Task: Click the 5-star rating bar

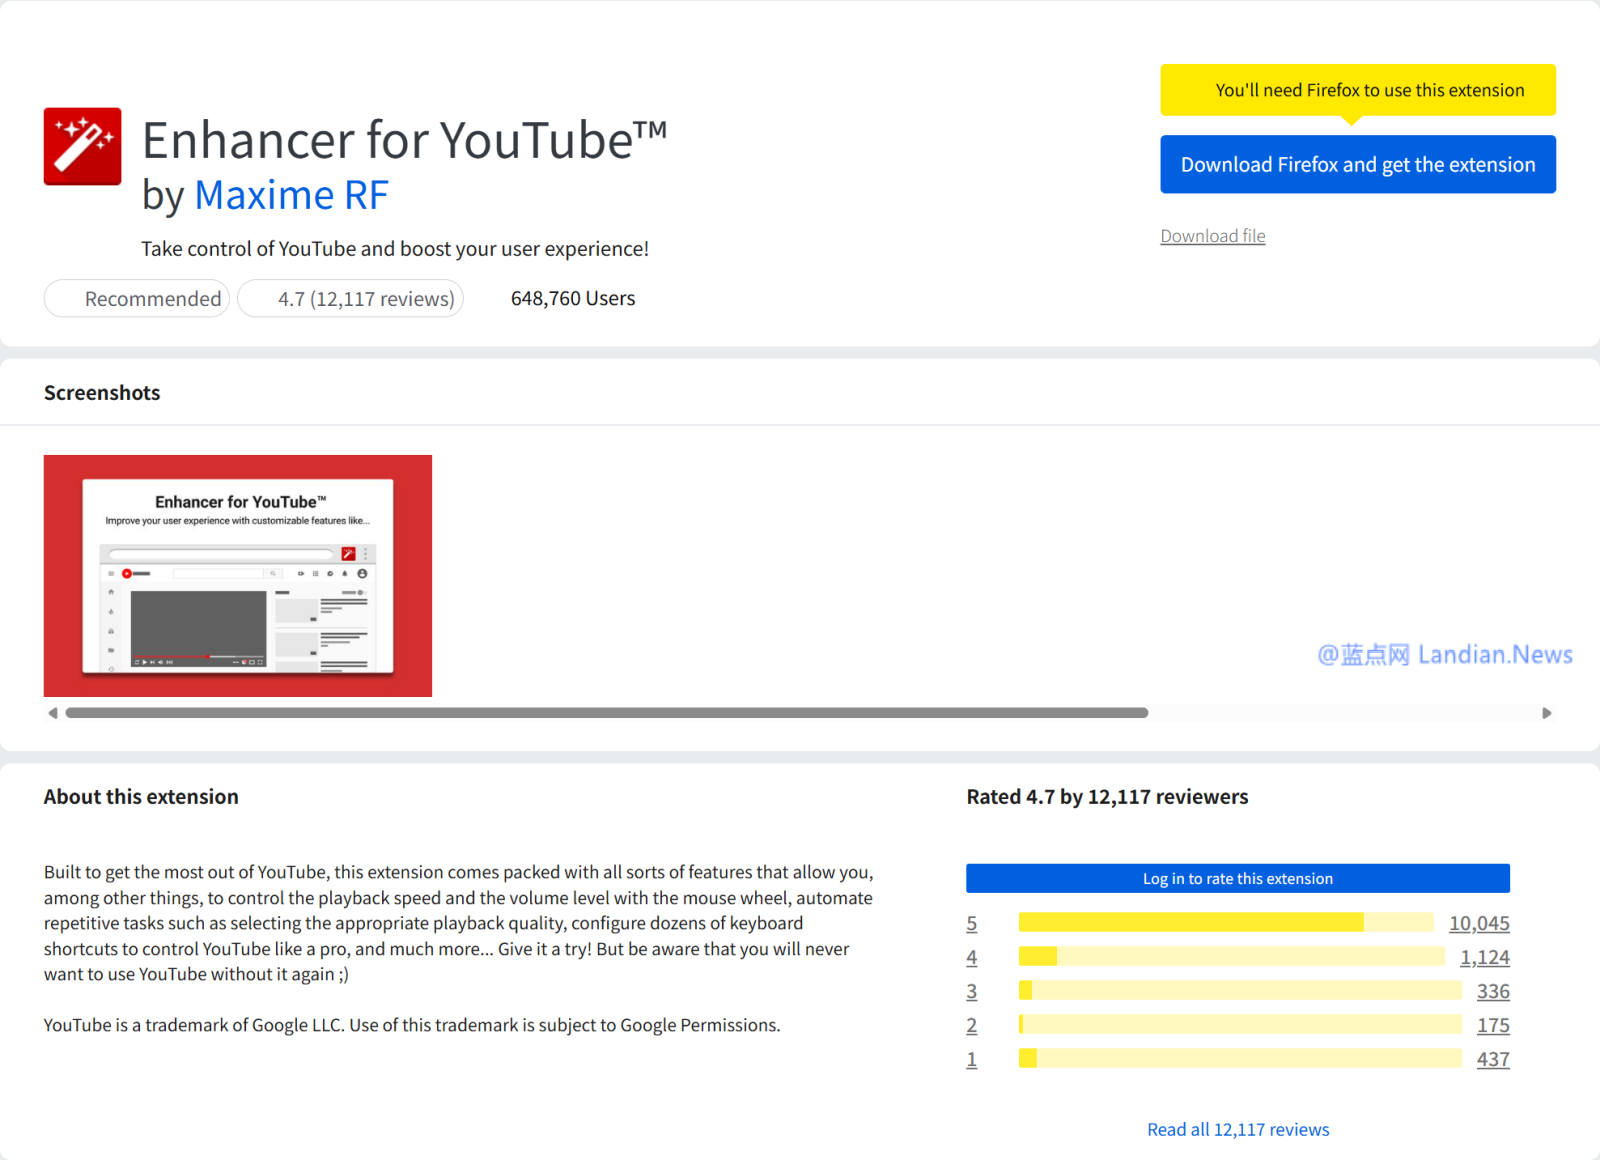Action: point(1225,923)
